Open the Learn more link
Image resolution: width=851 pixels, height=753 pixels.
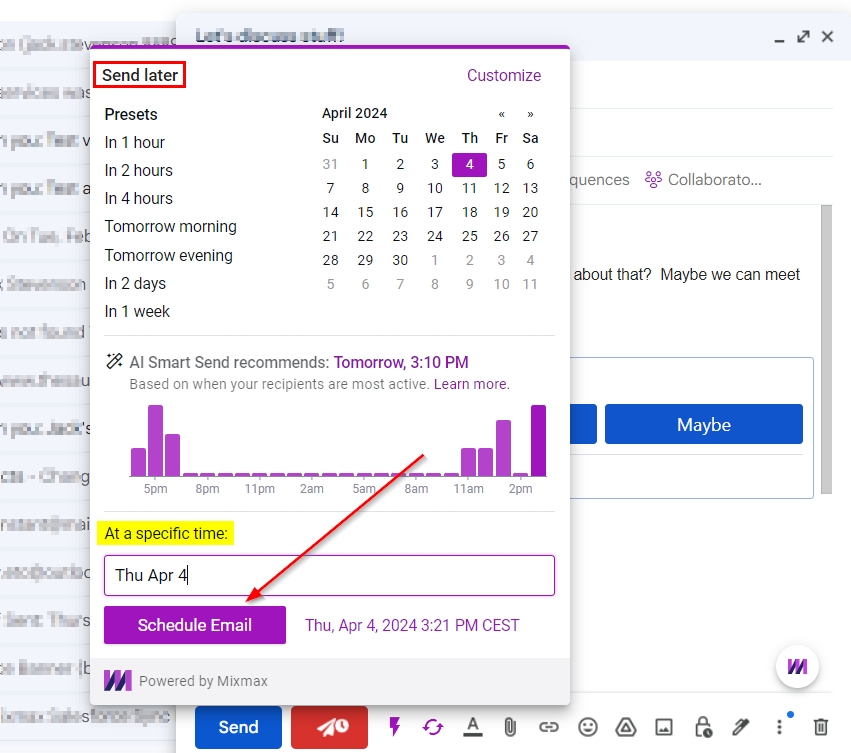click(x=471, y=383)
